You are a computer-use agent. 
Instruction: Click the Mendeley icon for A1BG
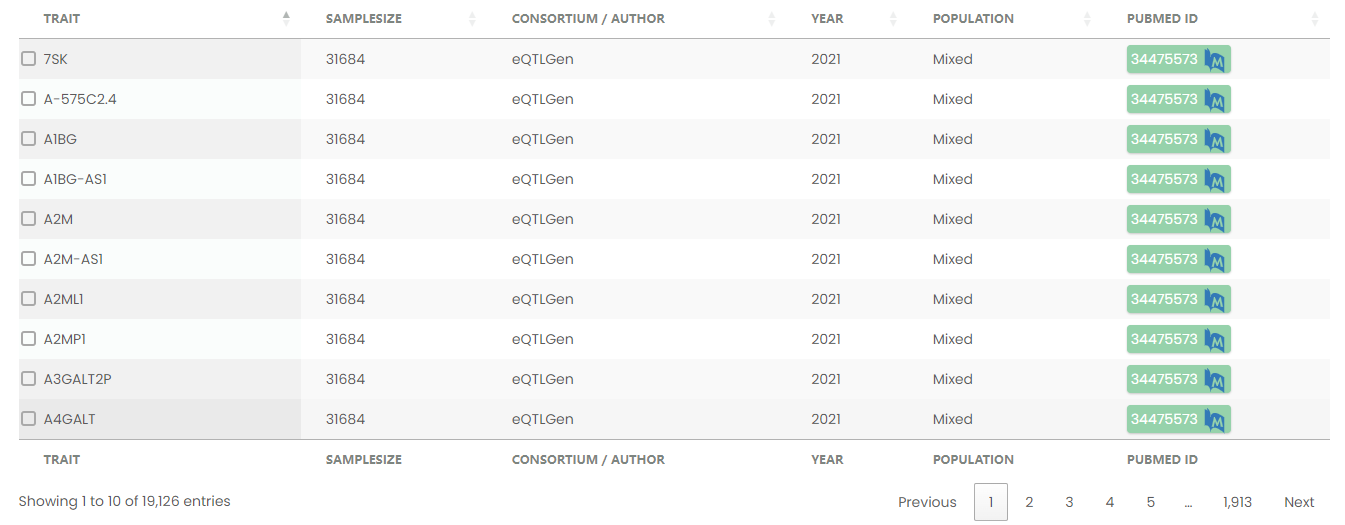(1215, 140)
